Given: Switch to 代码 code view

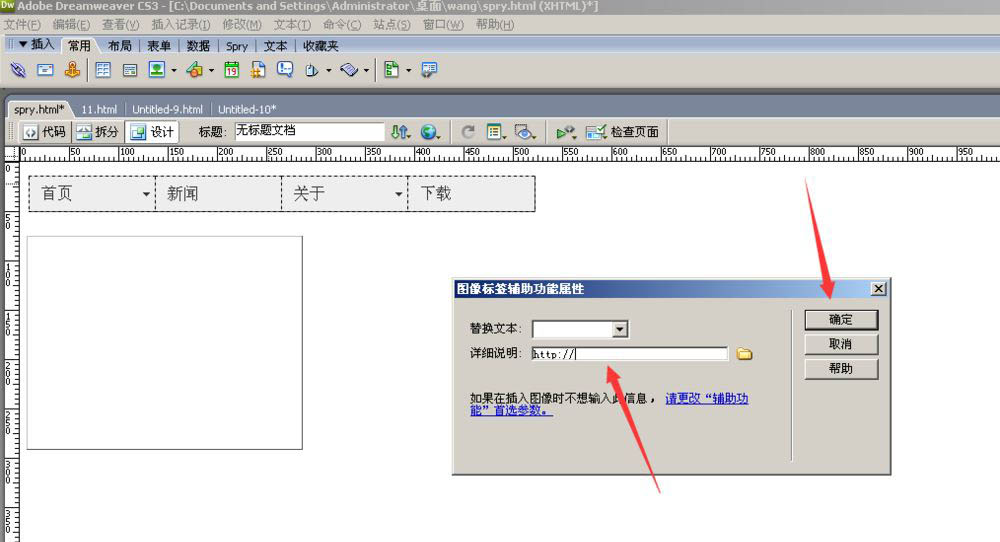Looking at the screenshot, I should click(x=45, y=132).
